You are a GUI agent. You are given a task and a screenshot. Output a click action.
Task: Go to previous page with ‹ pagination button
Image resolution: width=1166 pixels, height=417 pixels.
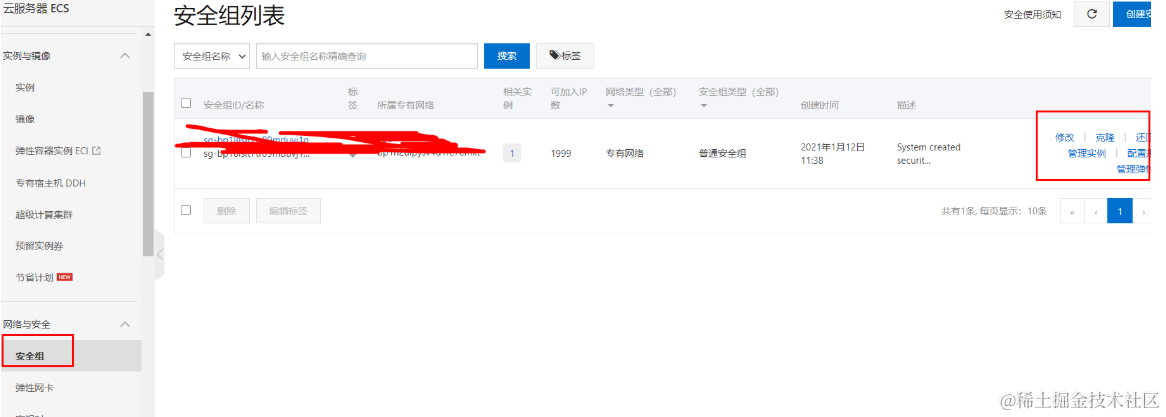tap(1095, 211)
